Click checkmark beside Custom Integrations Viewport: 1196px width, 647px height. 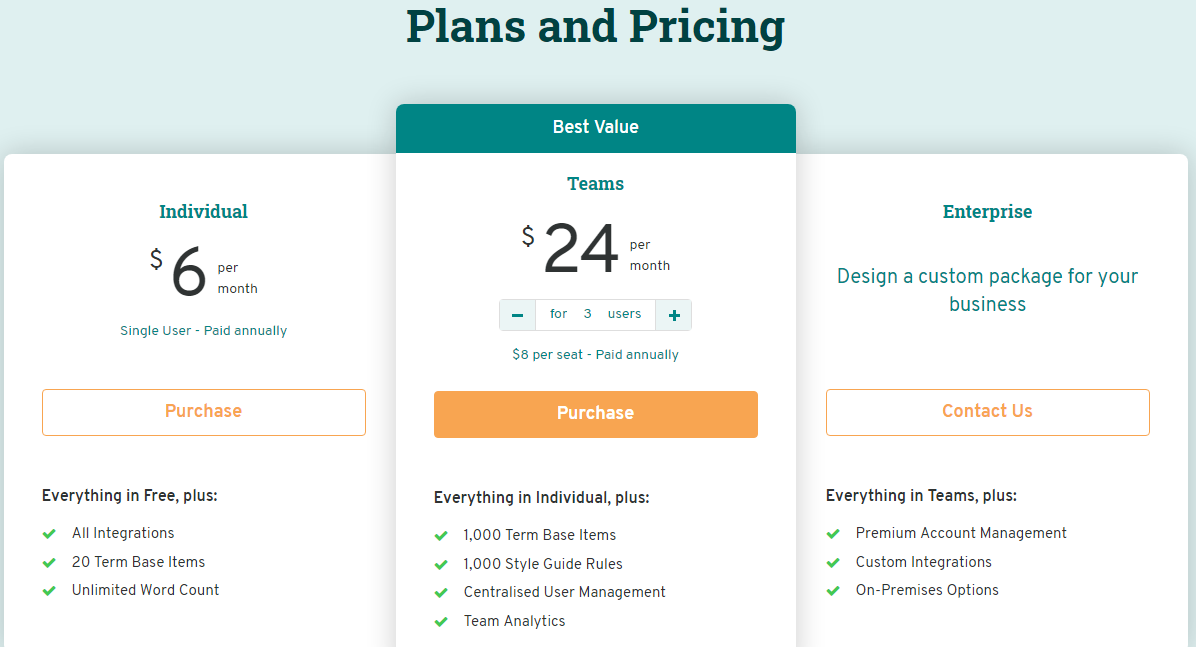[833, 562]
